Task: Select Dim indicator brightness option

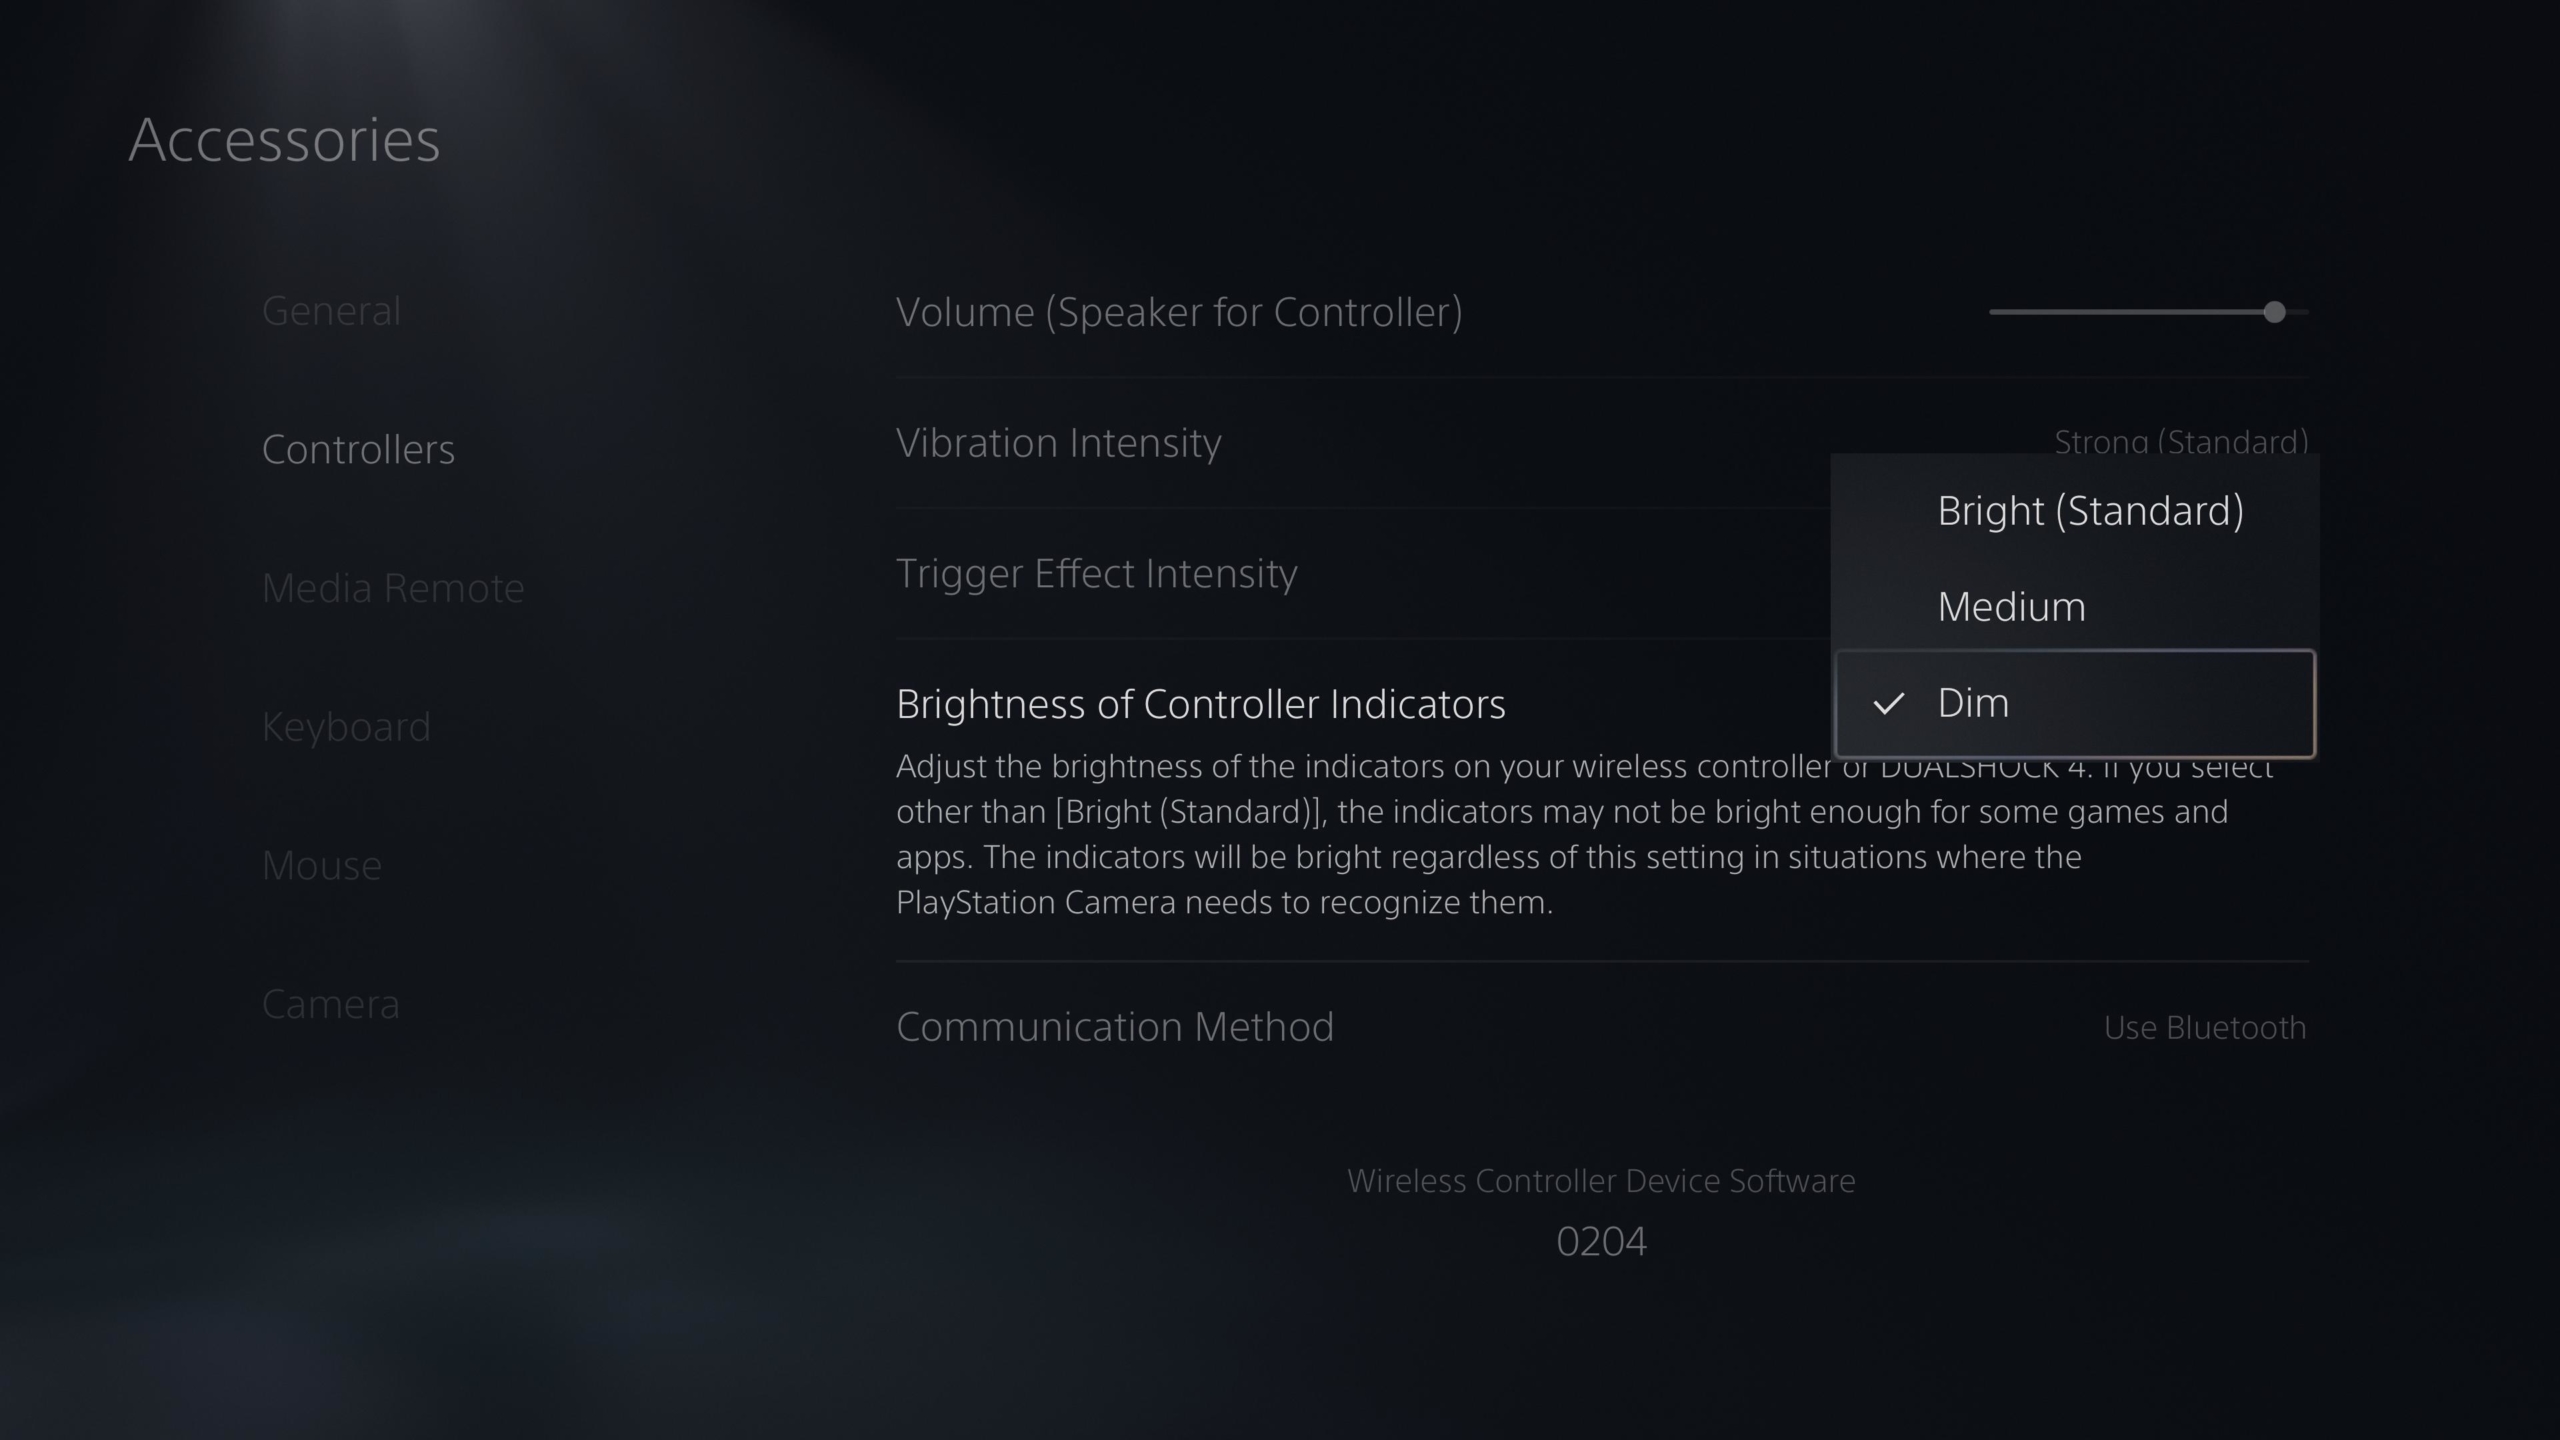Action: coord(2075,702)
